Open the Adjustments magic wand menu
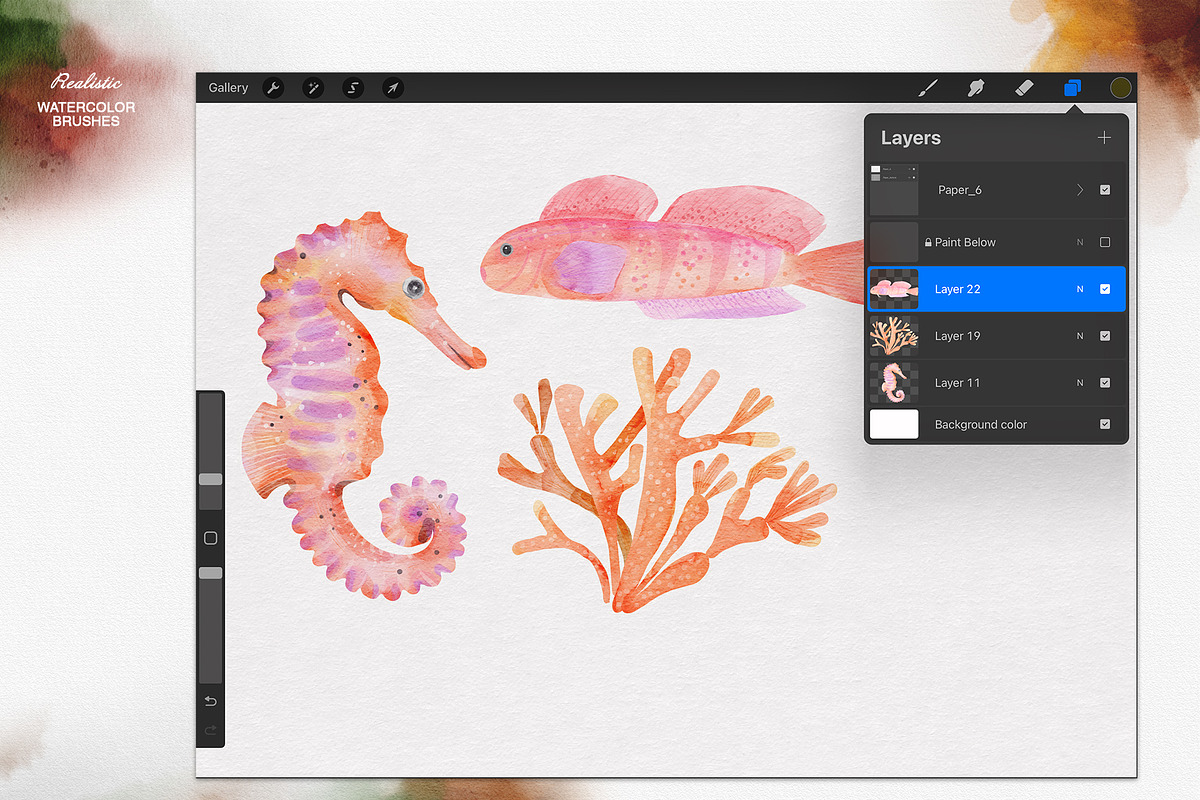The image size is (1200, 800). (313, 88)
